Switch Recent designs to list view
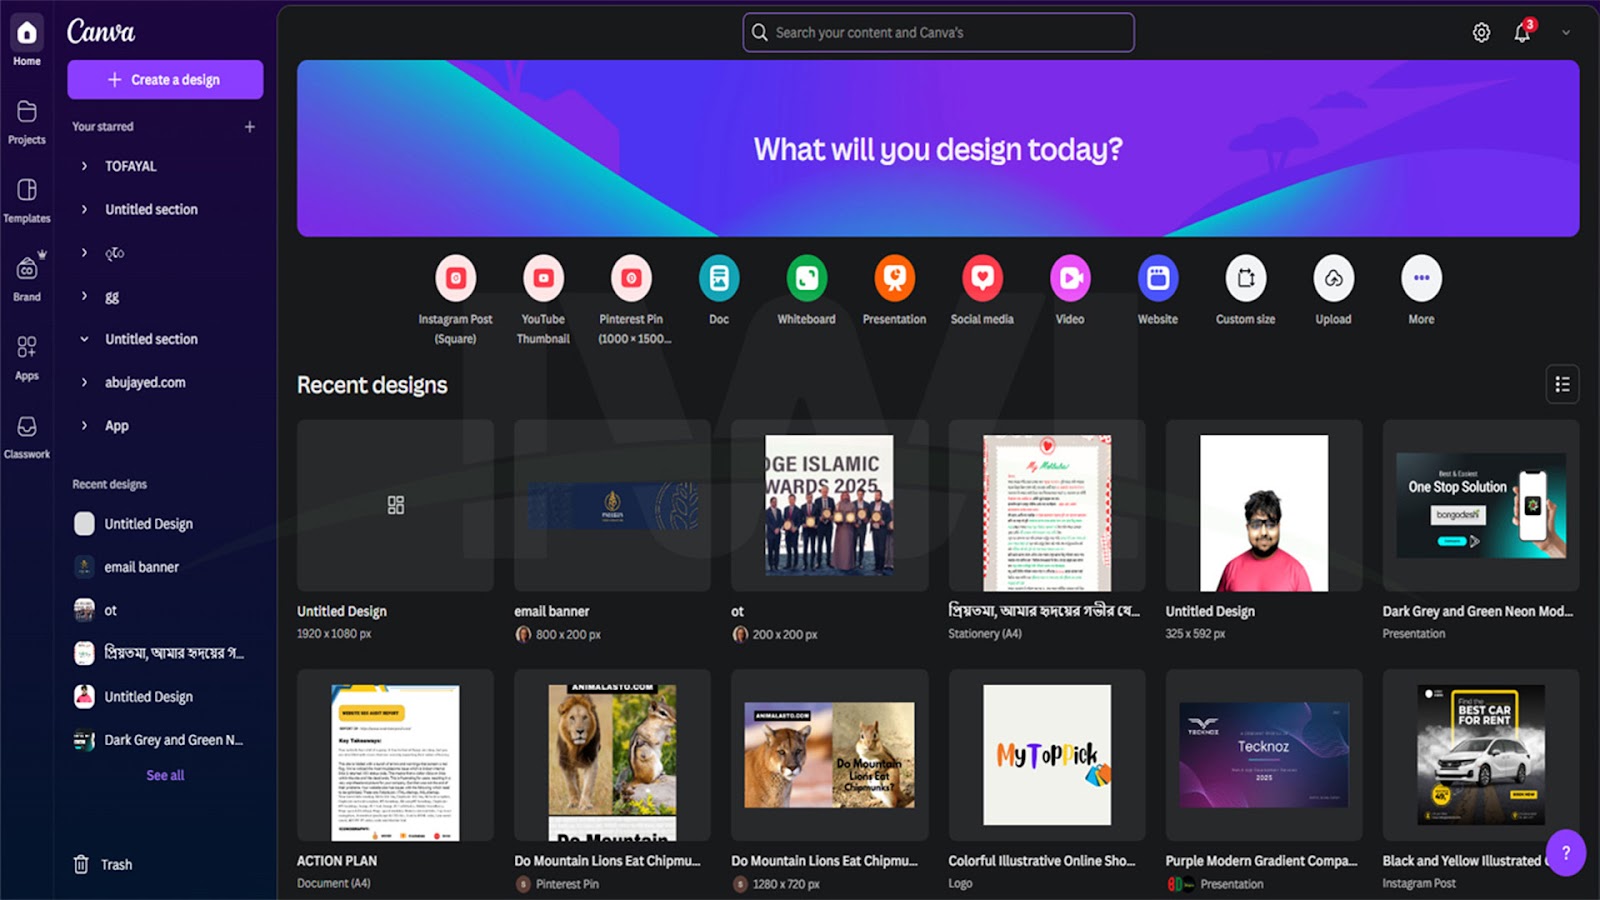This screenshot has width=1600, height=900. 1562,384
